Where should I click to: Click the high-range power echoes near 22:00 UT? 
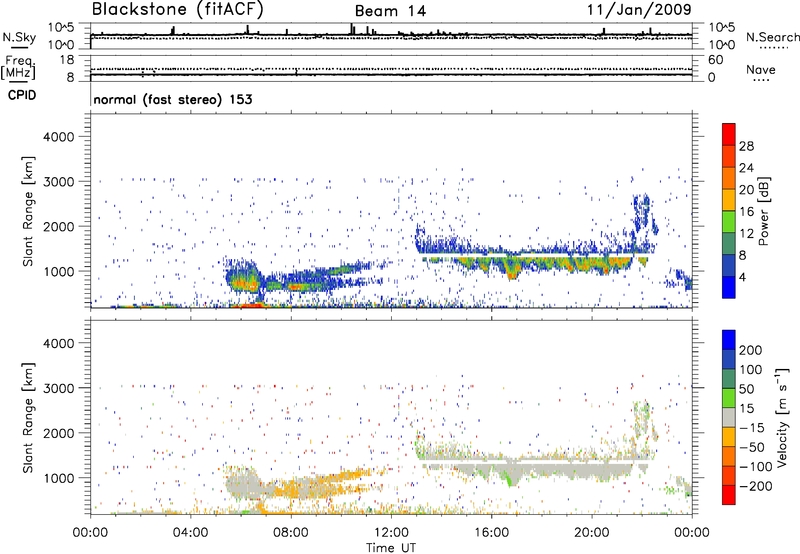pos(643,212)
